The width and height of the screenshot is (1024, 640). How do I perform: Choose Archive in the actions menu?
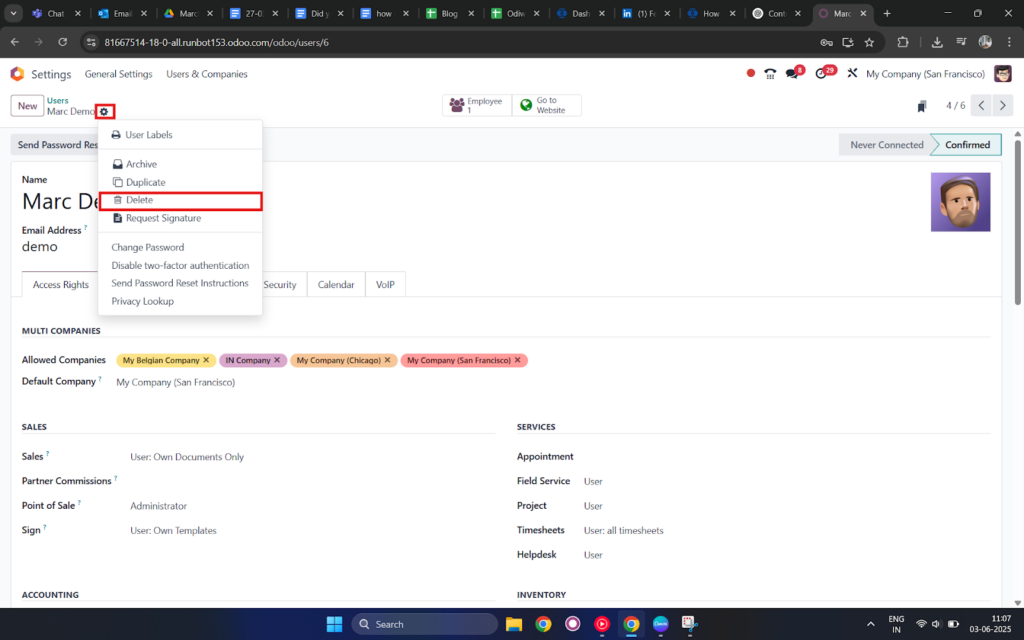(180, 164)
